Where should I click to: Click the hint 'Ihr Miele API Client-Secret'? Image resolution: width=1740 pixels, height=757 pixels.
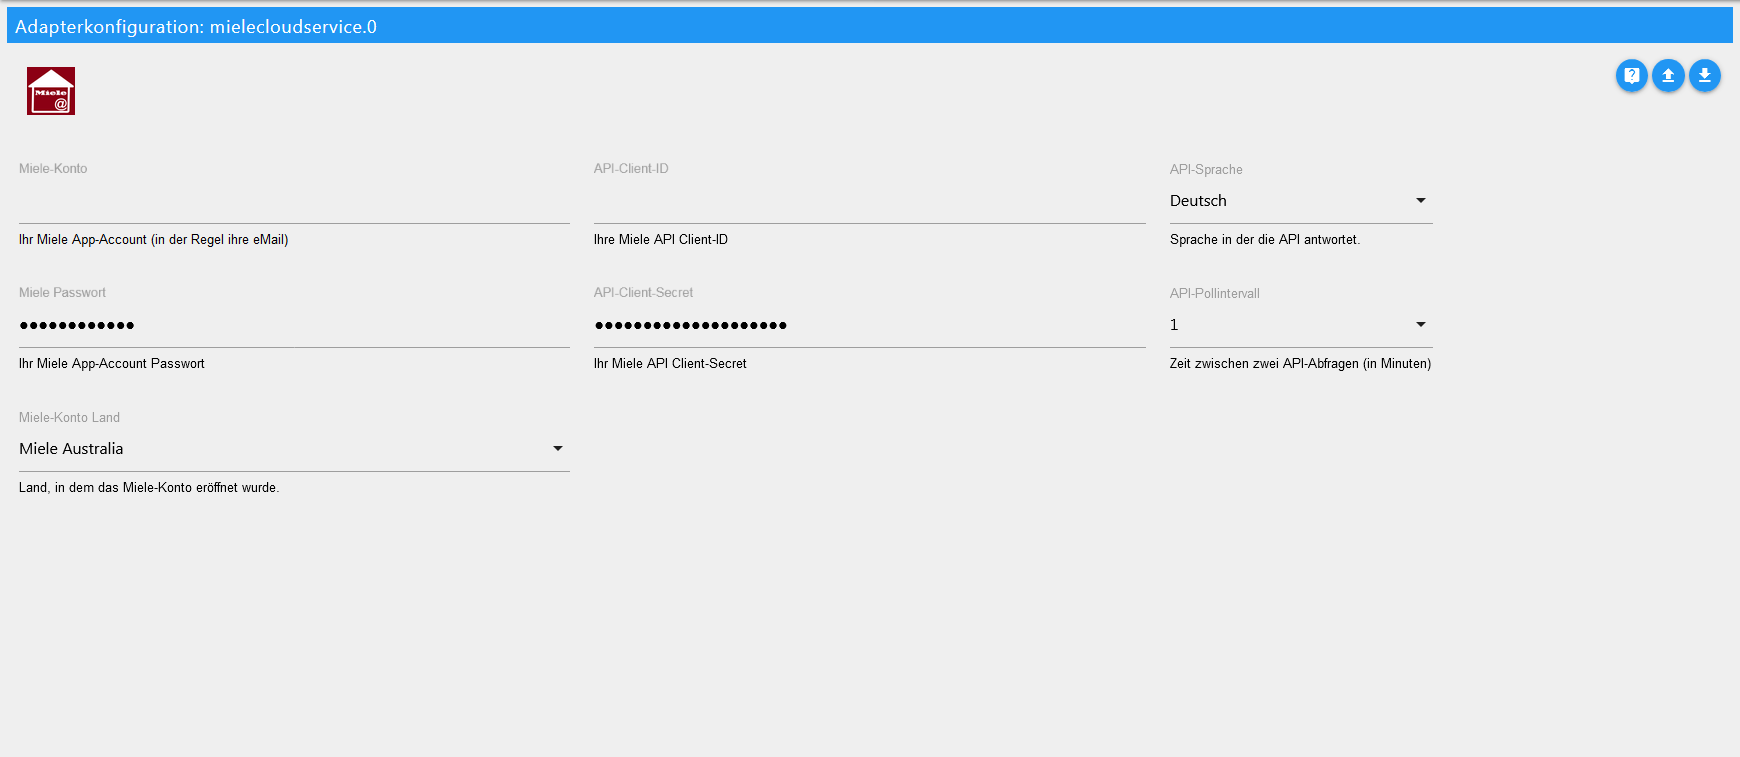tap(670, 364)
